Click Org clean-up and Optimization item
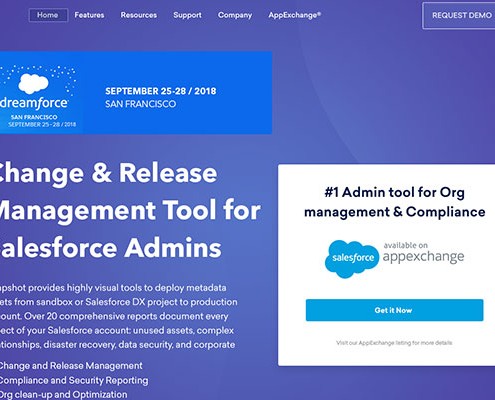The height and width of the screenshot is (400, 495). click(63, 395)
